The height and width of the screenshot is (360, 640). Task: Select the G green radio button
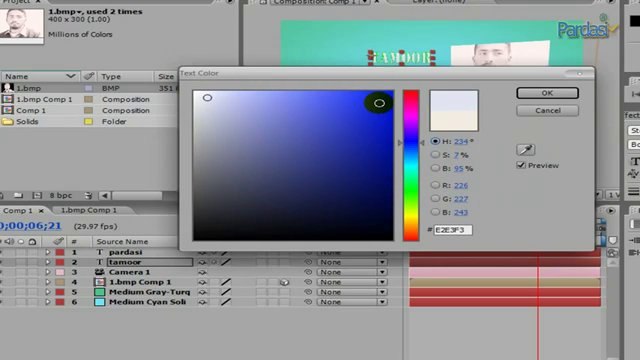tap(435, 198)
